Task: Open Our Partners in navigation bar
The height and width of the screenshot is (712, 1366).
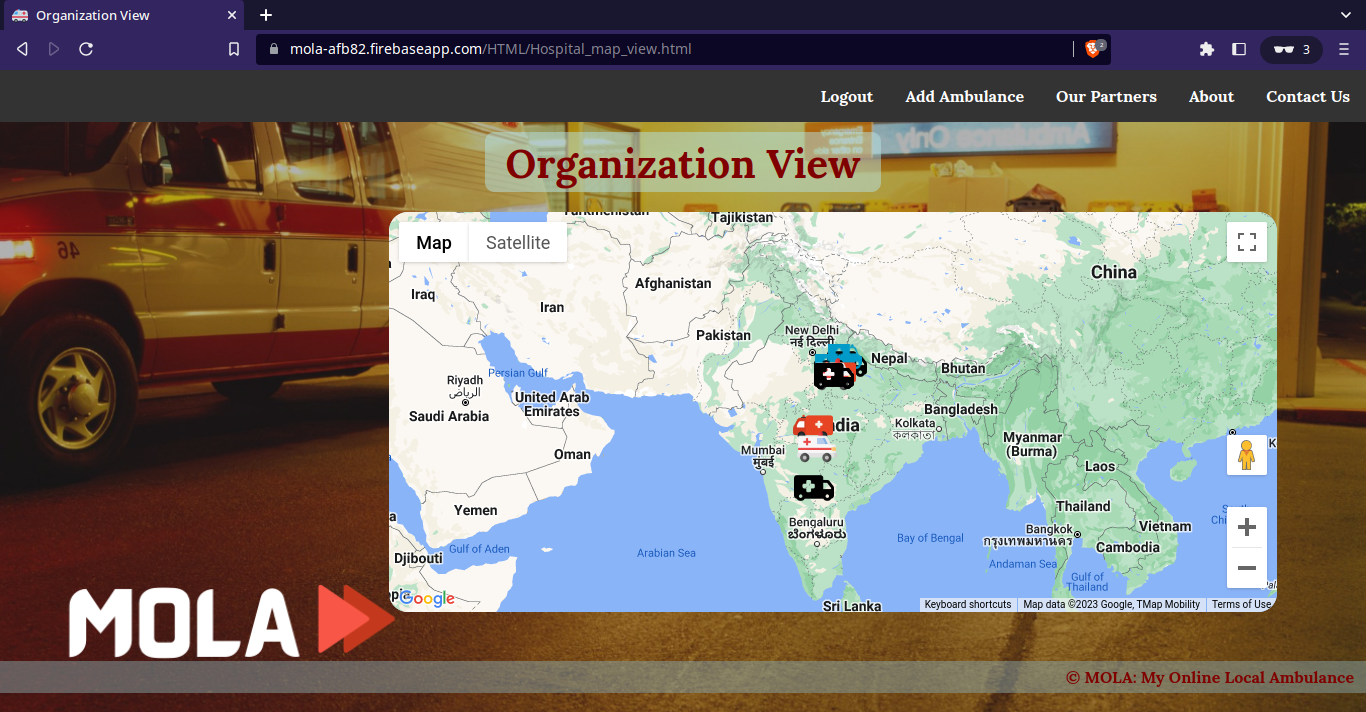Action: pyautogui.click(x=1106, y=97)
